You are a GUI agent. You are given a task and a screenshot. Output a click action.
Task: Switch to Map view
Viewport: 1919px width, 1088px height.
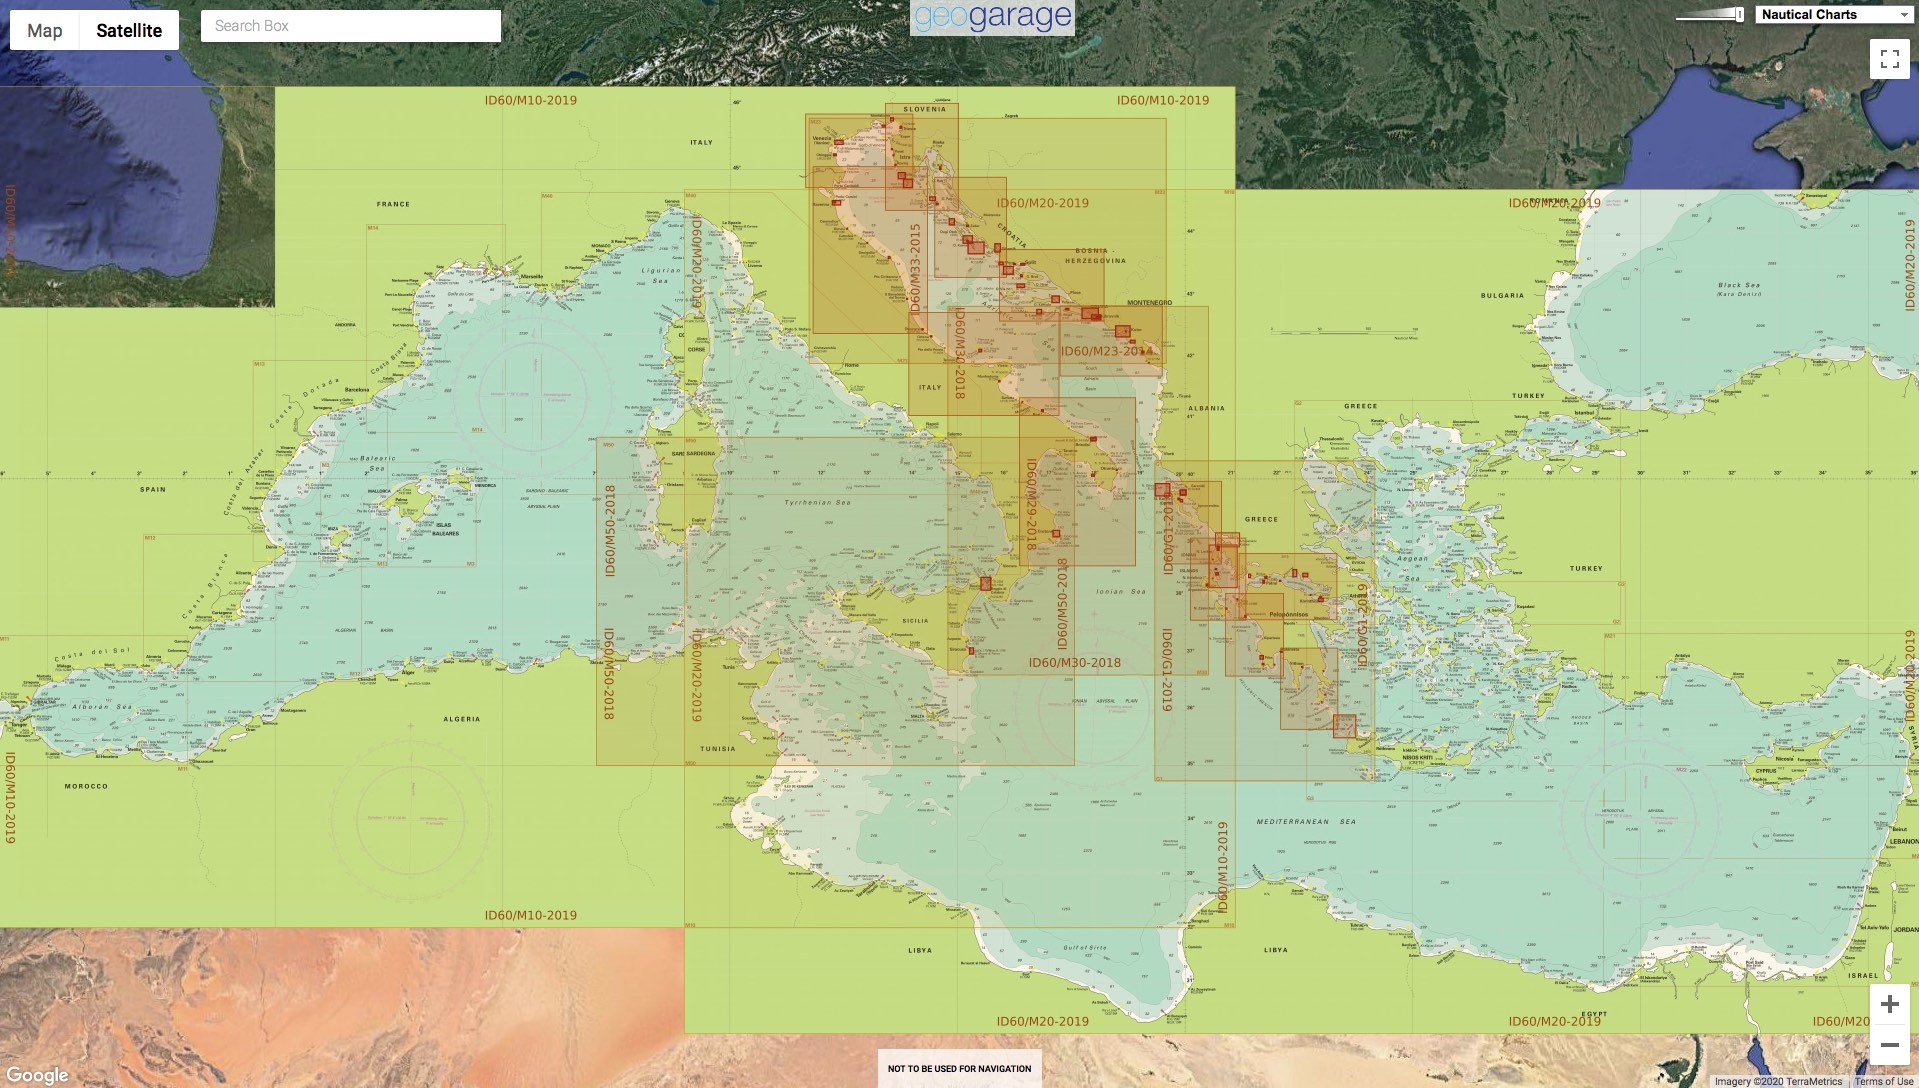click(x=45, y=31)
